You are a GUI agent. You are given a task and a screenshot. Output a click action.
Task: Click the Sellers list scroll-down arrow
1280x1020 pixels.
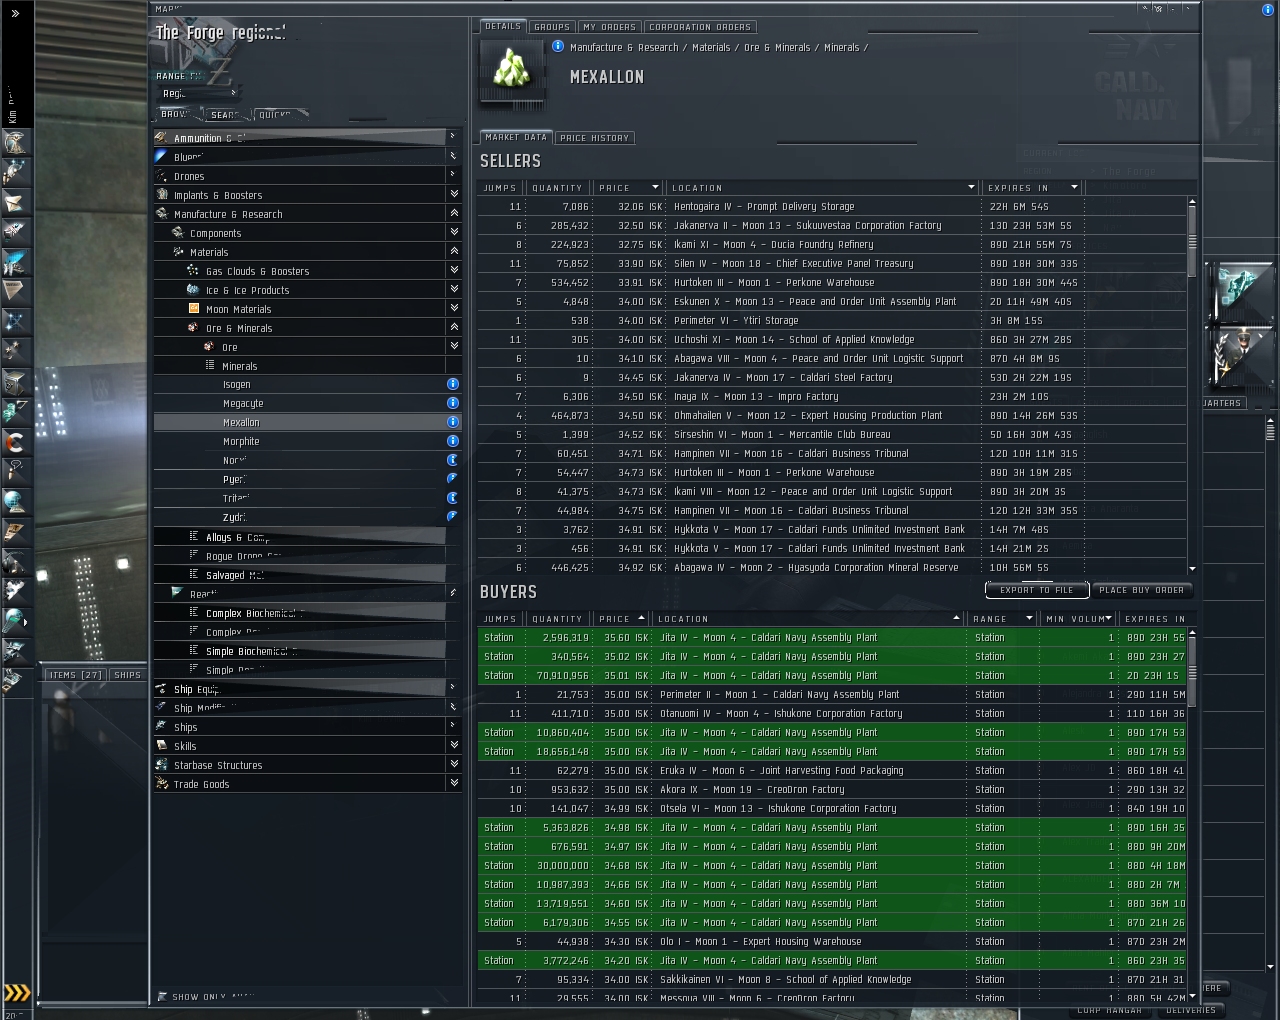1191,568
